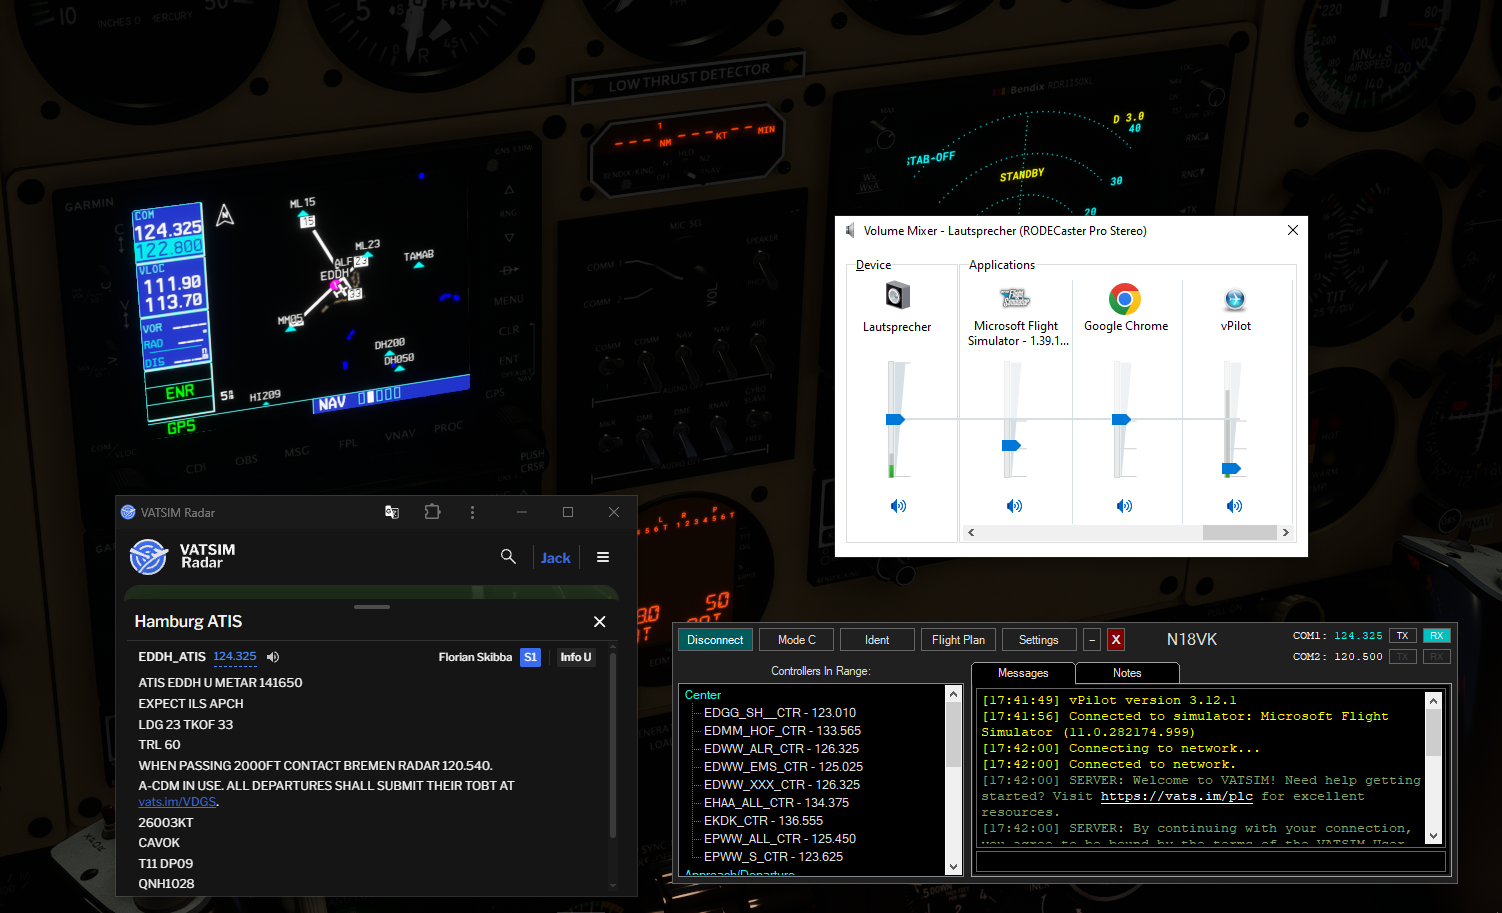Click the VATSIM Radar logo
Screen dimensions: 1502x913
click(149, 557)
